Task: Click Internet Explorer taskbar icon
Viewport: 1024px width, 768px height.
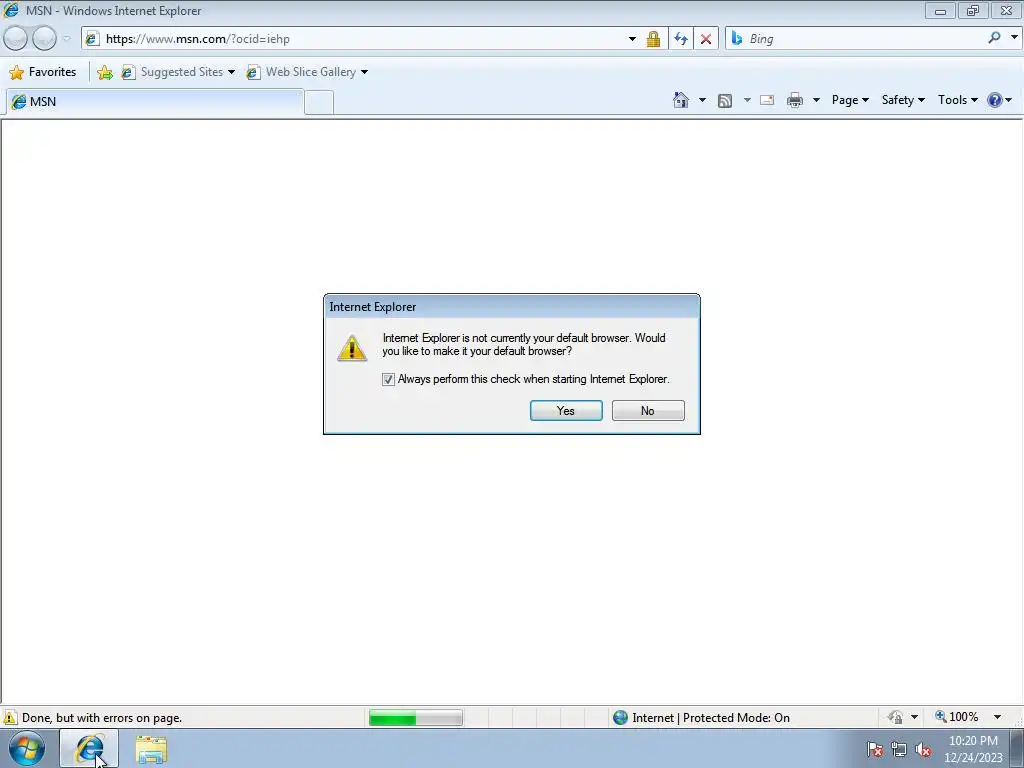Action: (x=89, y=748)
